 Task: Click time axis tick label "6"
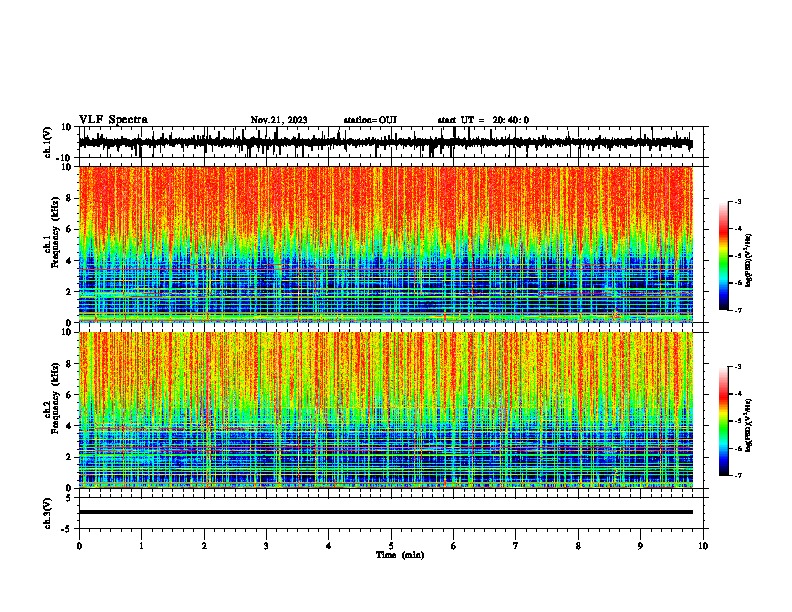pyautogui.click(x=454, y=546)
